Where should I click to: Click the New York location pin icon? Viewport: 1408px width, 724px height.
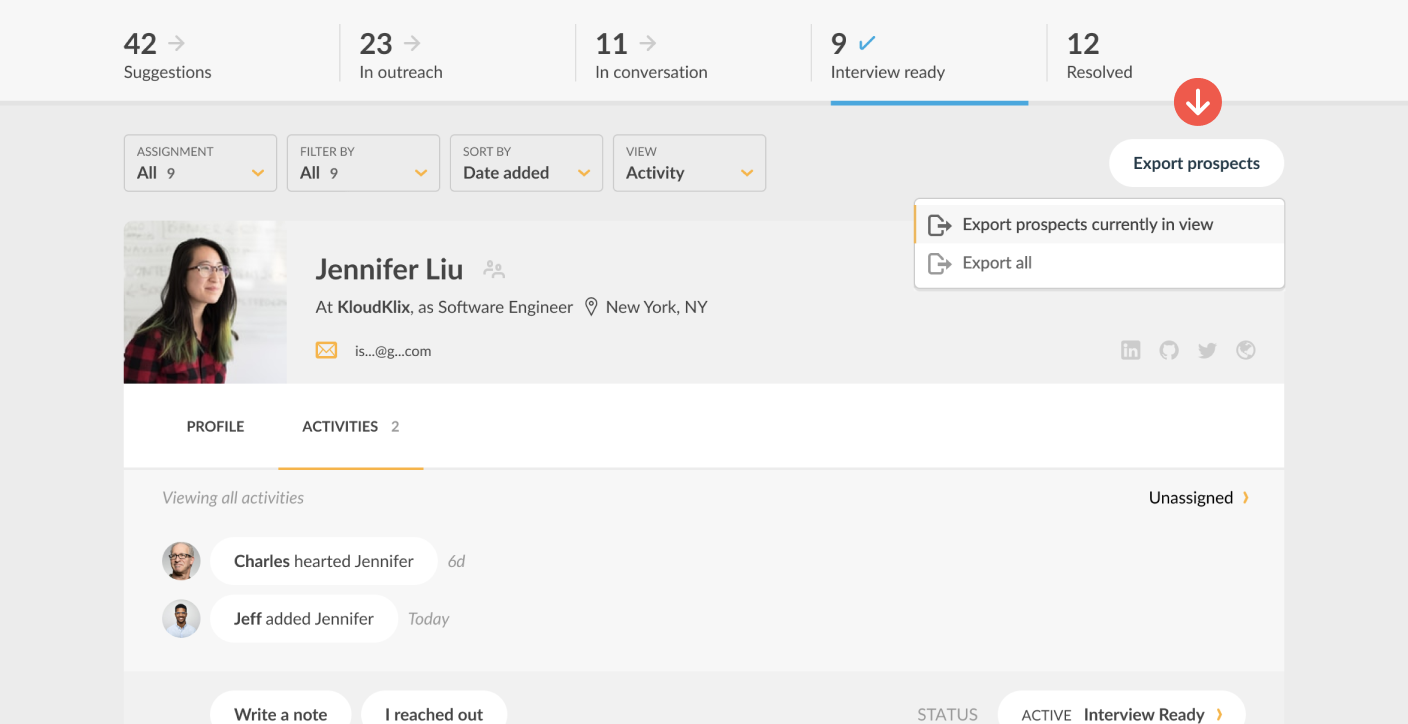[591, 307]
